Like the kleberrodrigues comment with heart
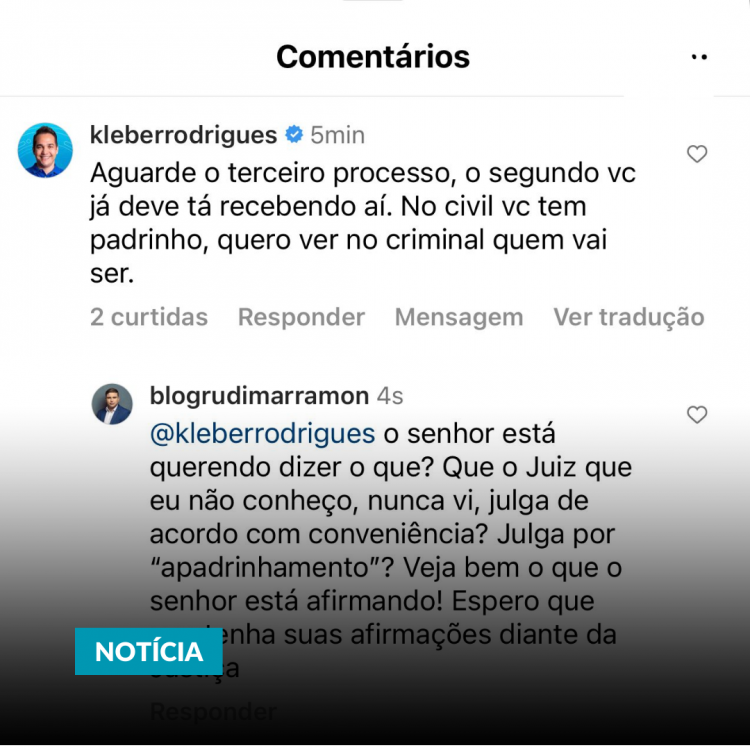750x750 pixels. 697,154
